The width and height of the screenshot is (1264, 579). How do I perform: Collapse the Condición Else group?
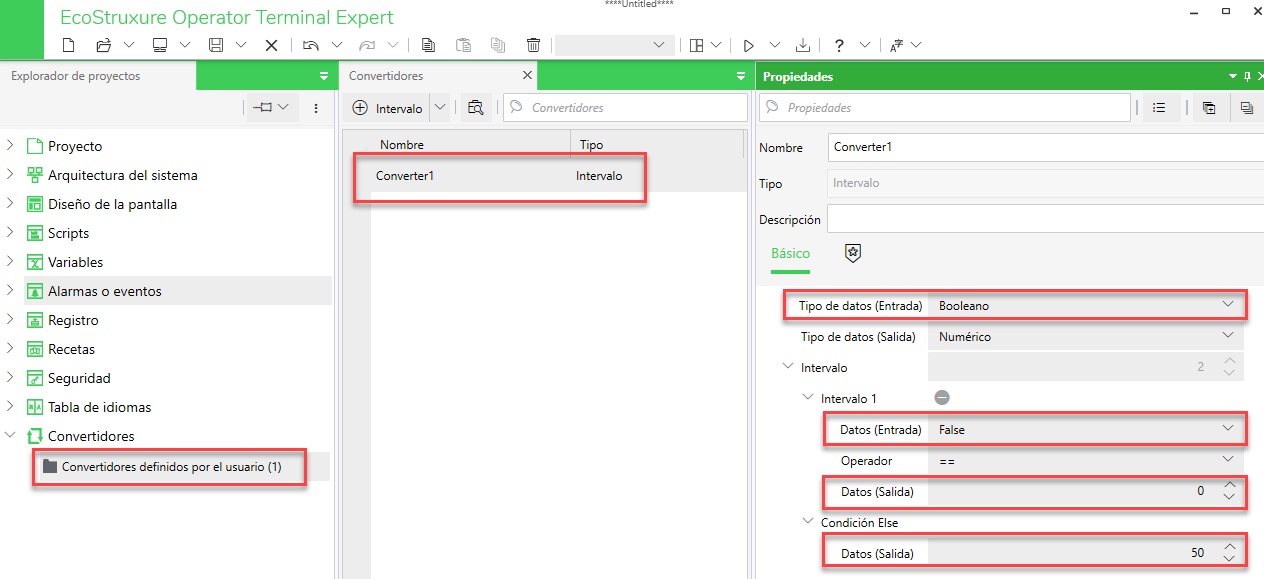coord(808,522)
